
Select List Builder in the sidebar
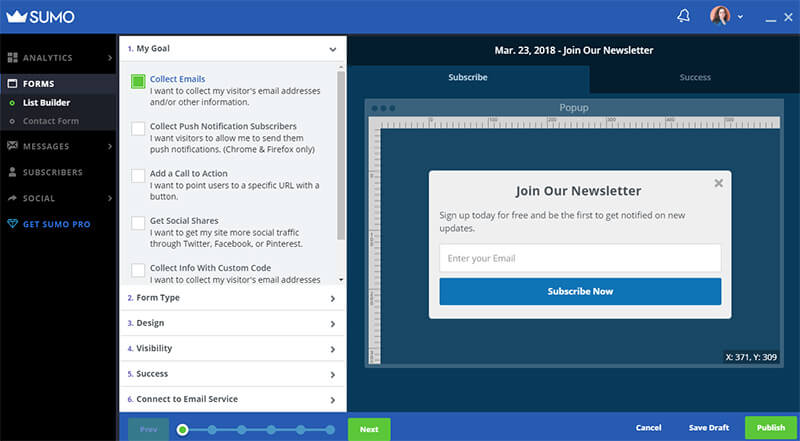46,103
